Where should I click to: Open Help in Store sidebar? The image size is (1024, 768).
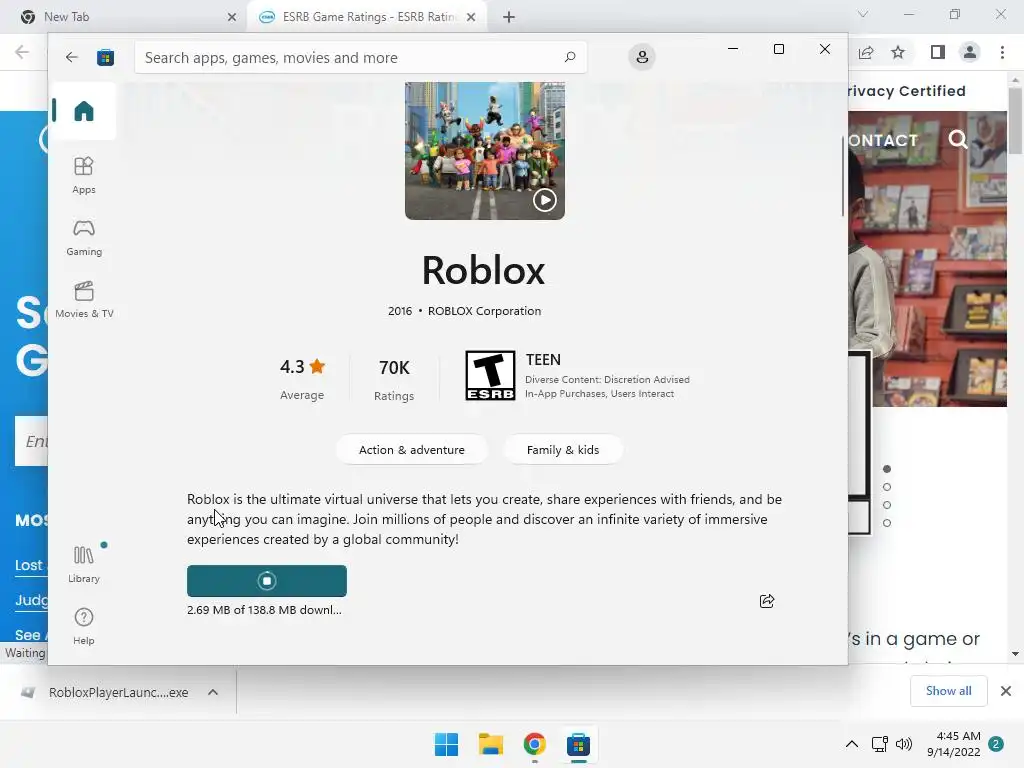[x=84, y=626]
